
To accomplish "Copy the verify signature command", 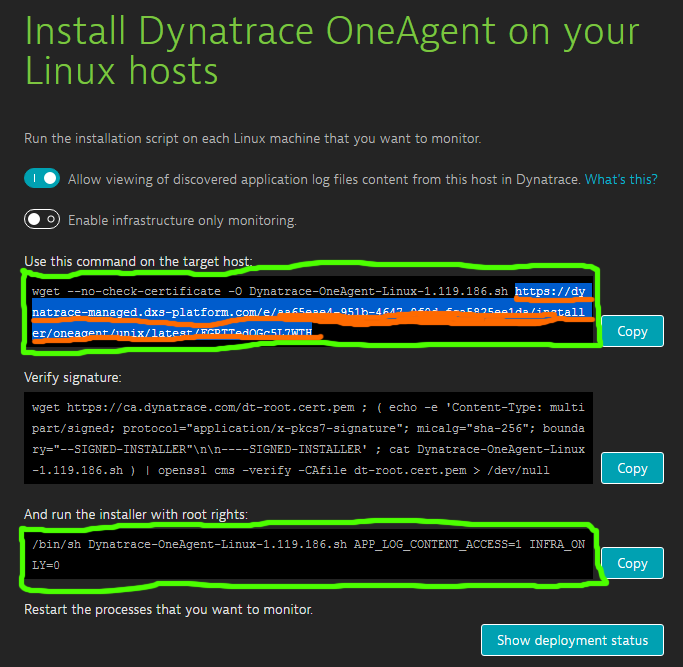I will pos(632,468).
